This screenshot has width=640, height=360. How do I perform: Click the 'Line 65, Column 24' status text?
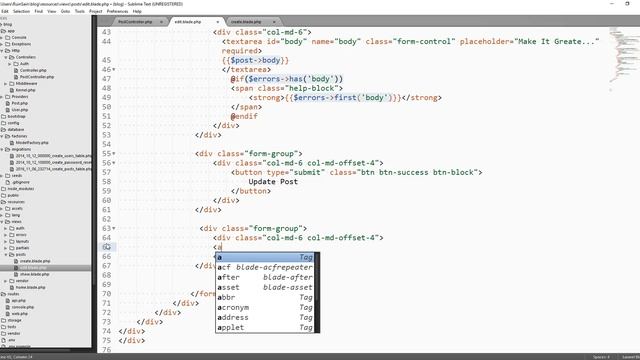tap(16, 357)
